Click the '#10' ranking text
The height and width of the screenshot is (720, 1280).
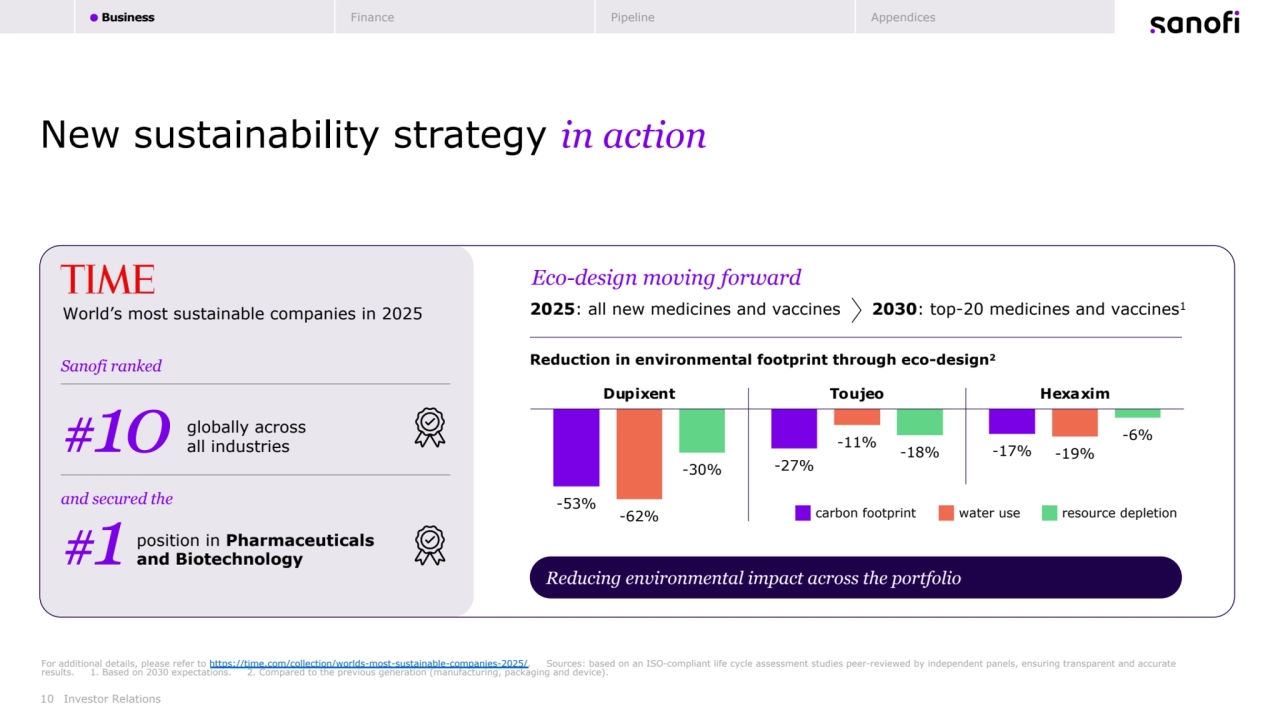(117, 432)
